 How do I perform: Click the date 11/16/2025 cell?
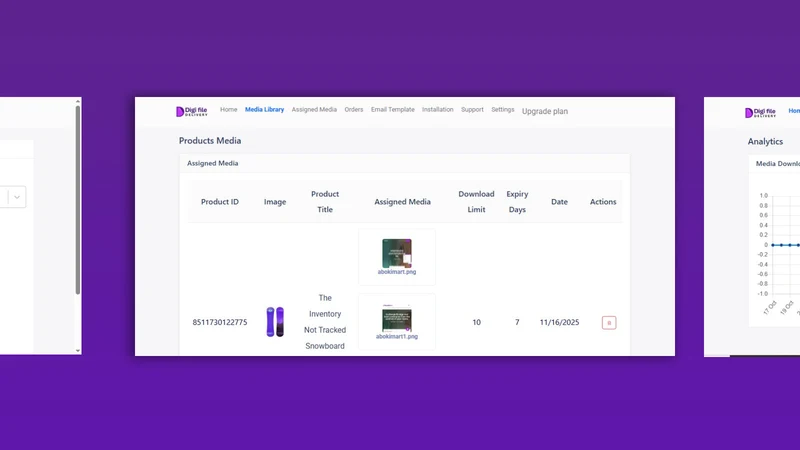[559, 322]
